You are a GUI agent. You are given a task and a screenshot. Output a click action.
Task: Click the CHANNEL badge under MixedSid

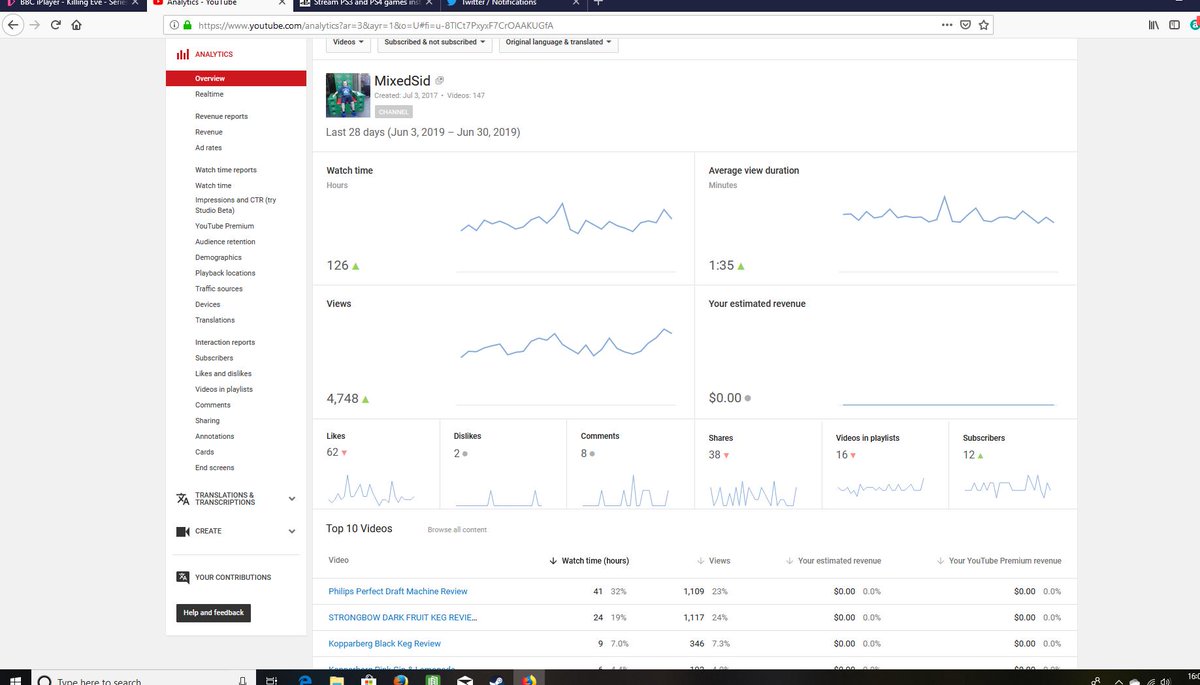point(393,112)
